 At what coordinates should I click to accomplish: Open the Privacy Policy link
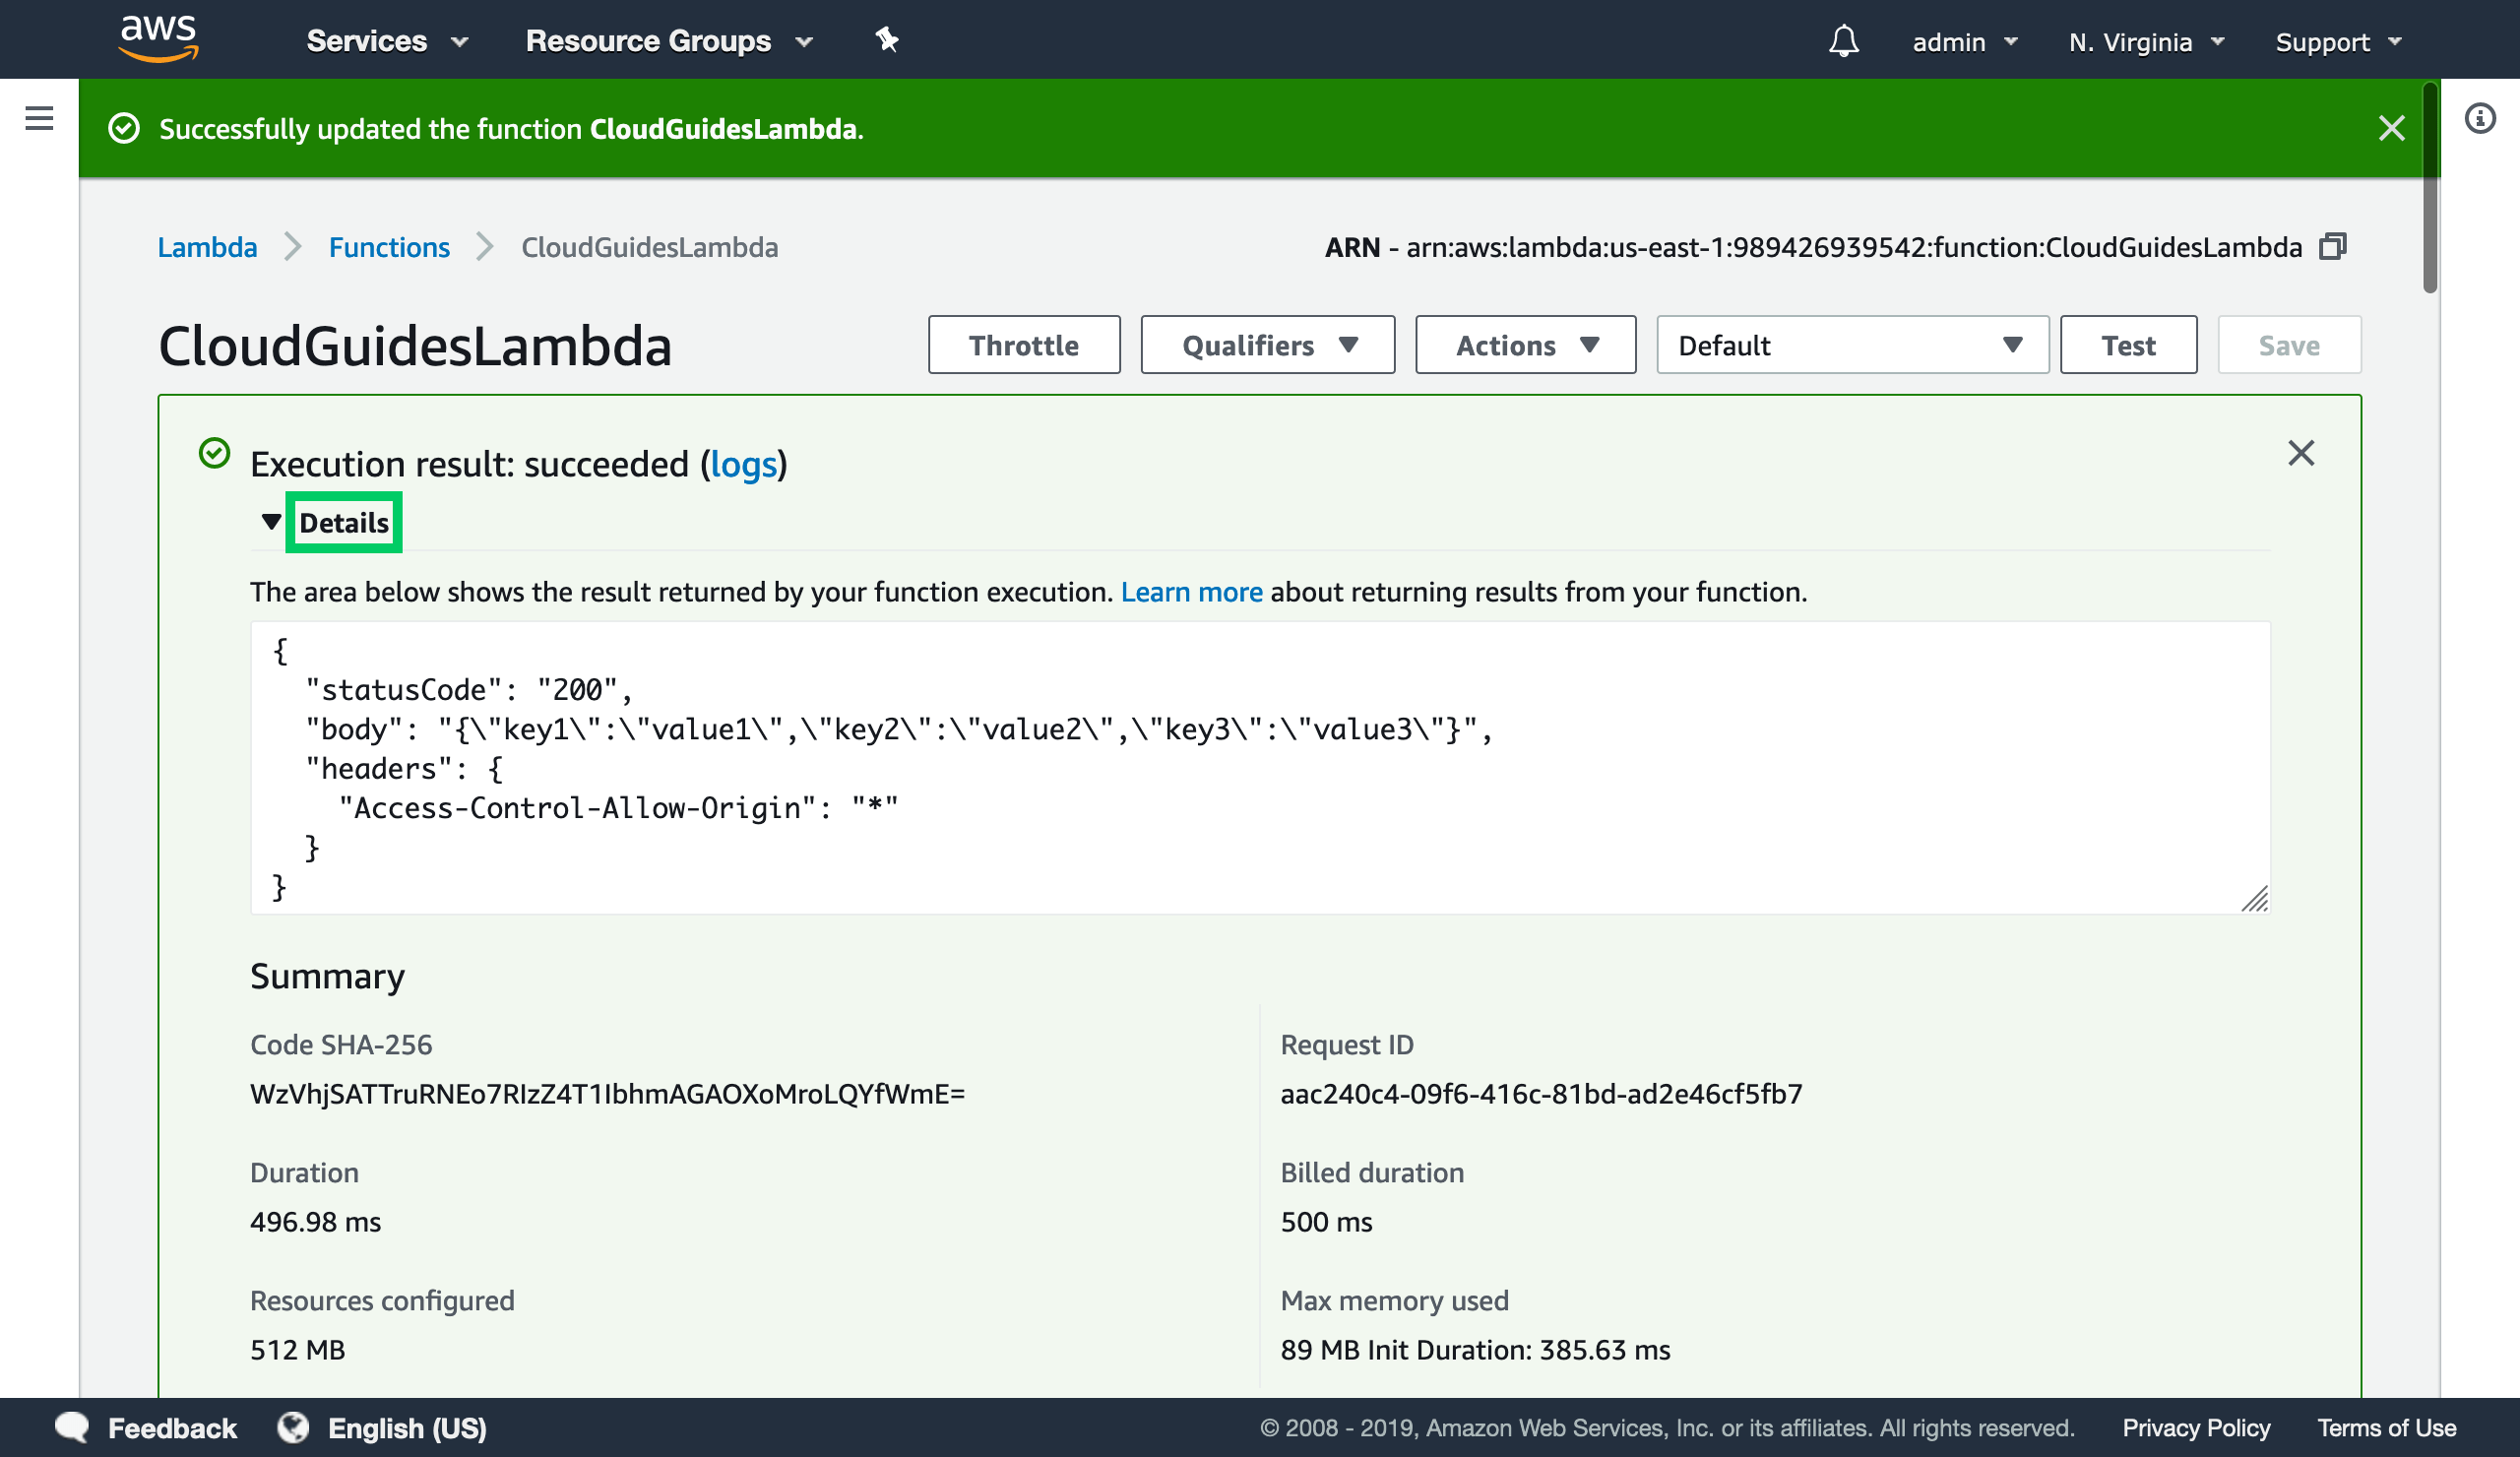pos(2196,1427)
